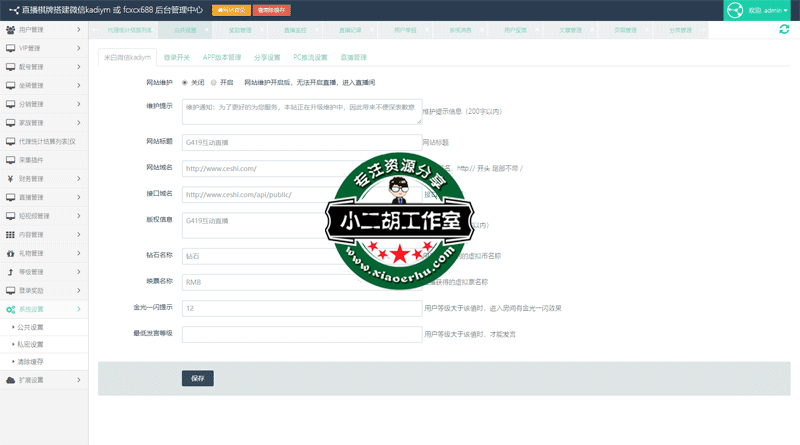800x445 pixels.
Task: Click the 保存 save button
Action: [x=197, y=379]
